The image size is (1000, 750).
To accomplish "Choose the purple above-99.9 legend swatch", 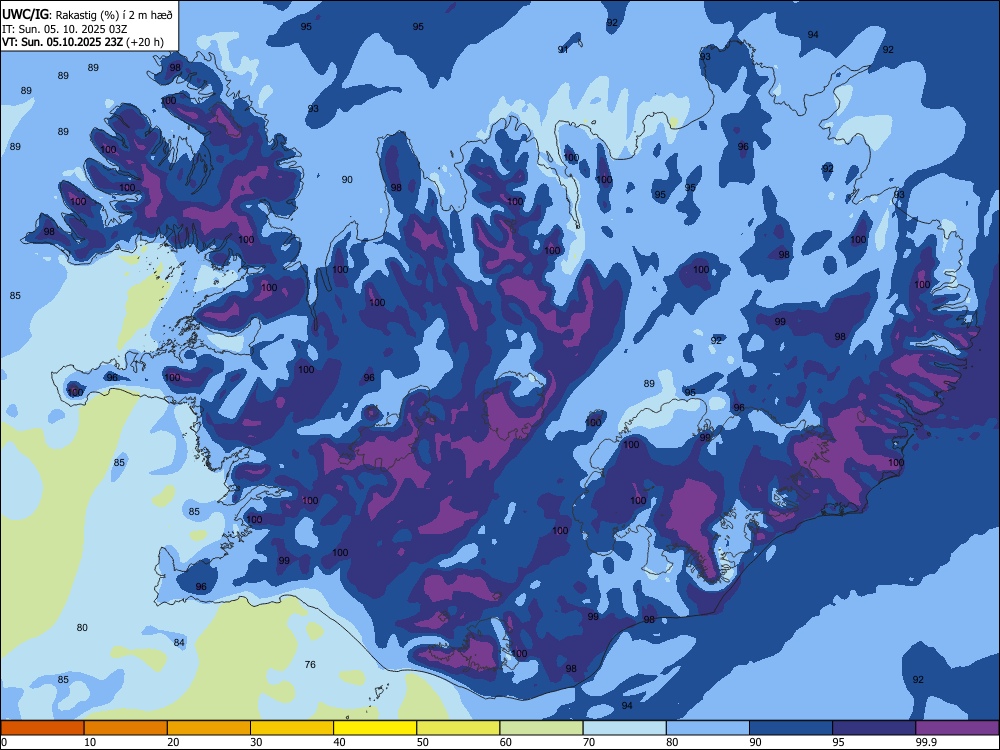I will pyautogui.click(x=957, y=728).
